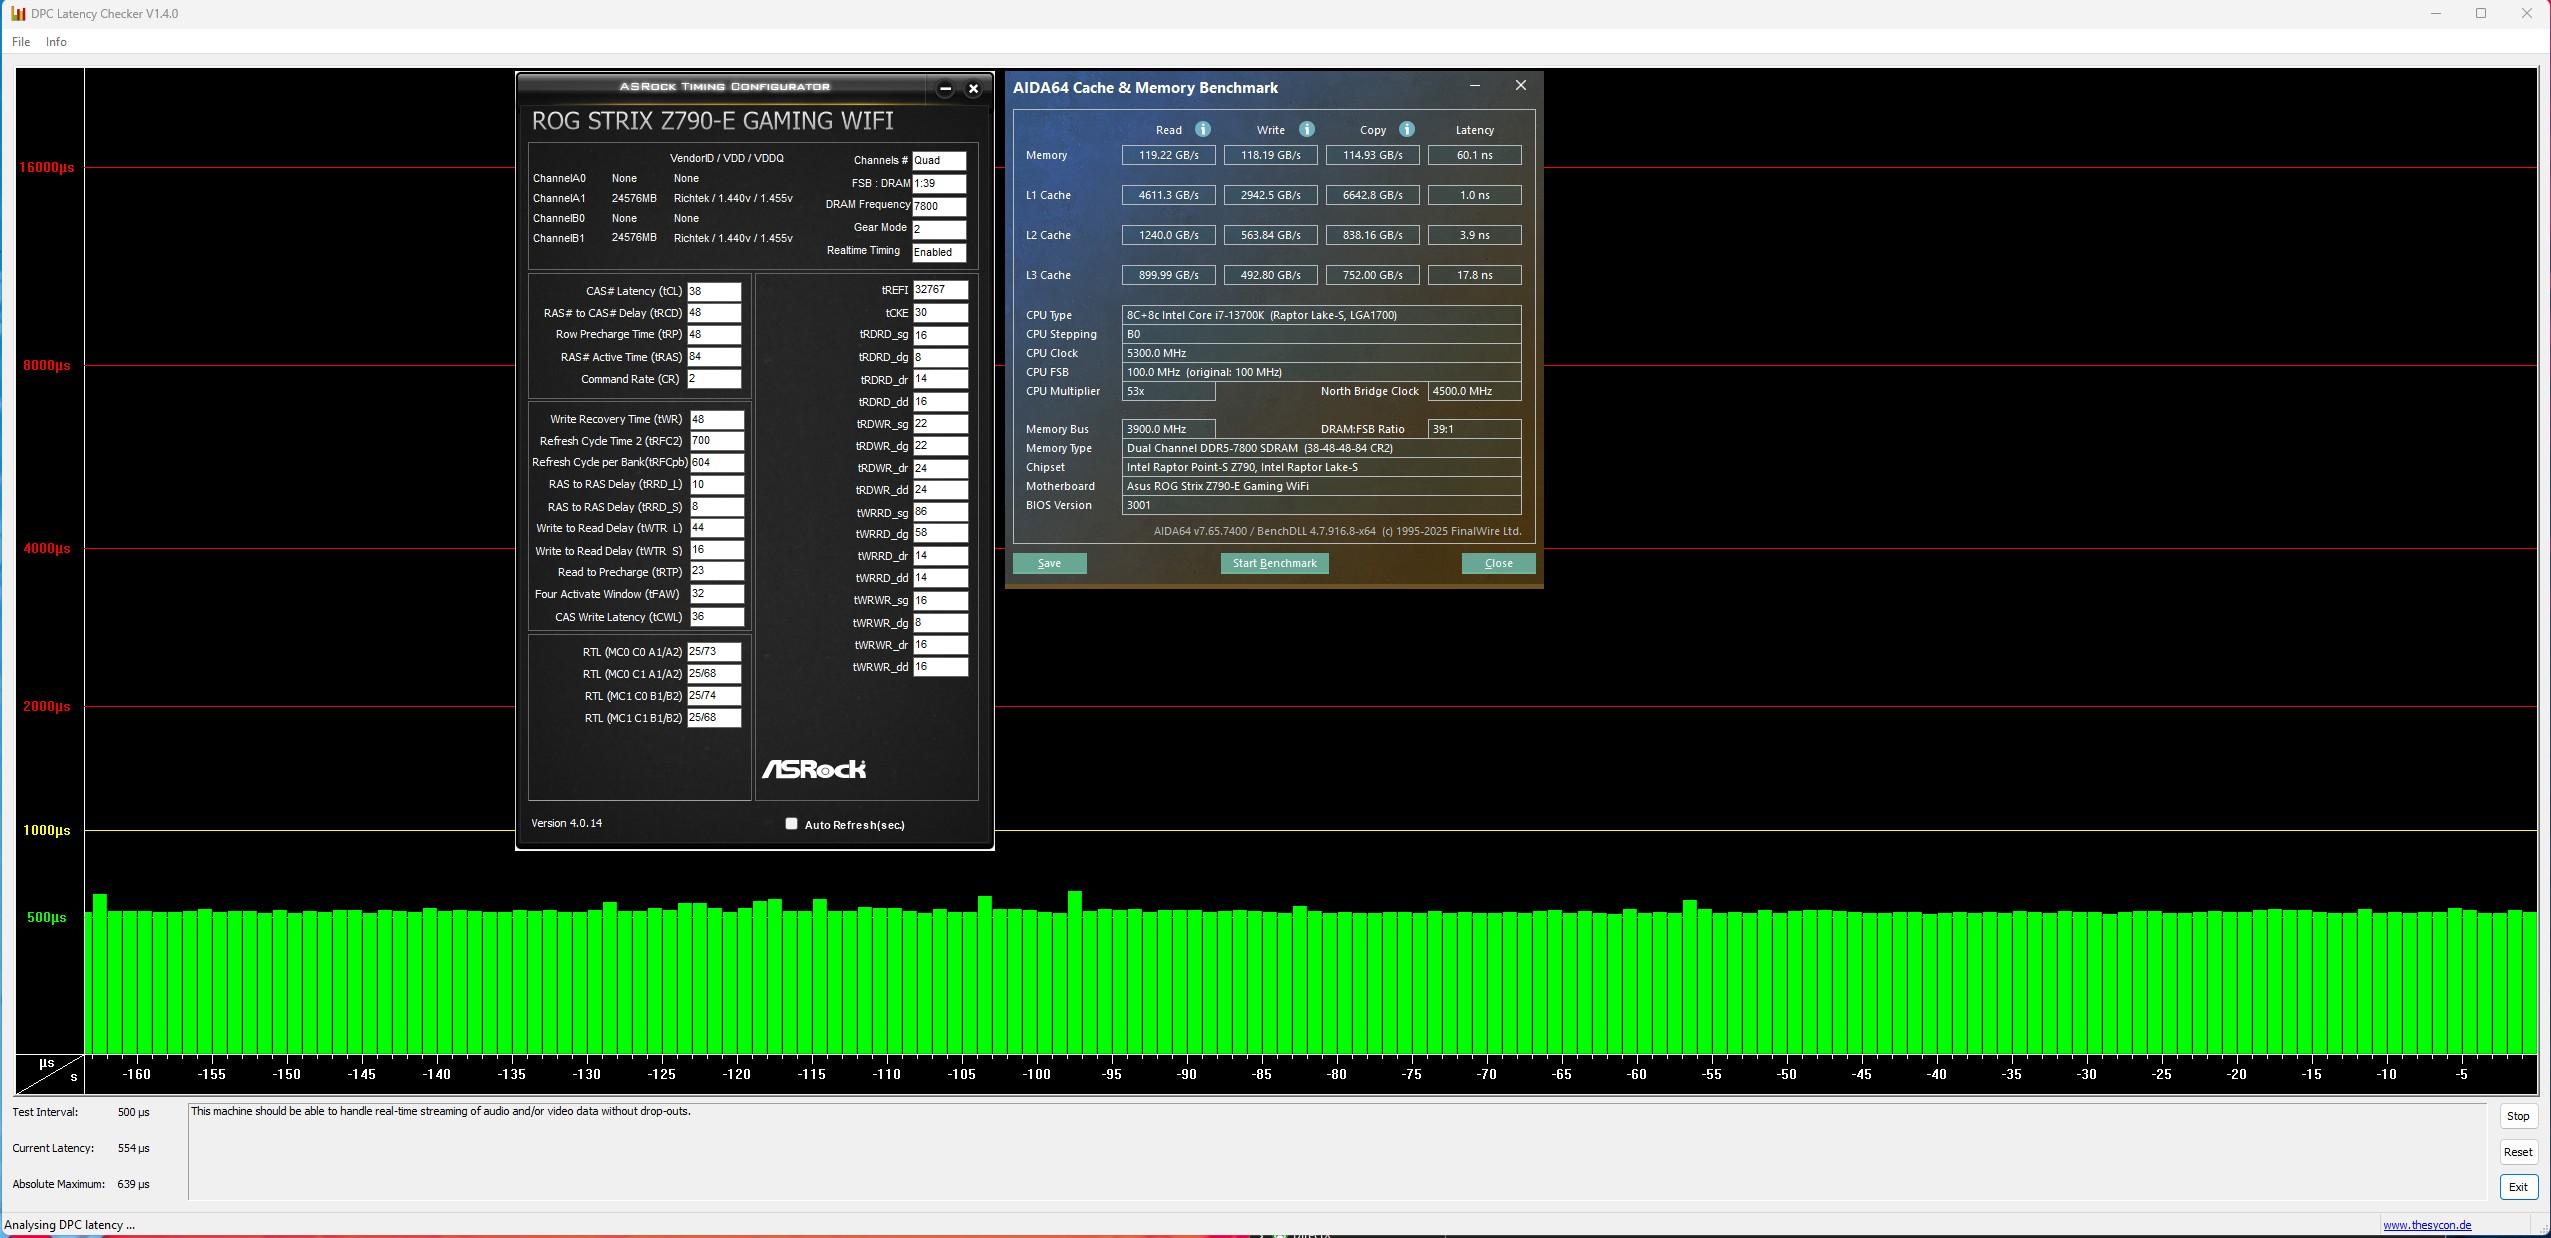This screenshot has height=1238, width=2551.
Task: Open the File menu
Action: tap(21, 42)
